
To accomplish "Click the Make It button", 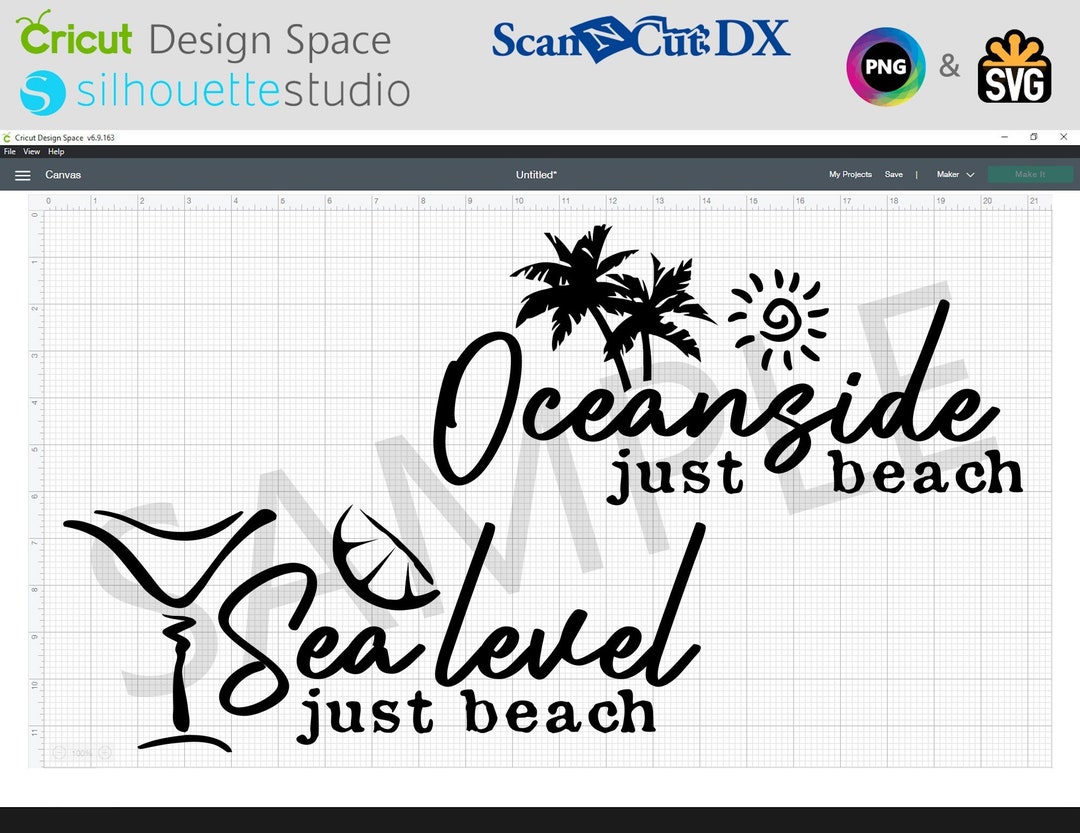I will coord(1029,174).
